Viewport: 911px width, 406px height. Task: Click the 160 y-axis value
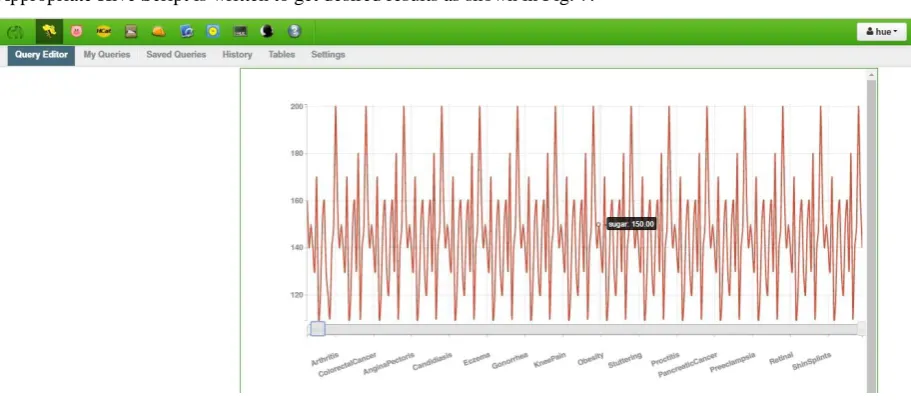(296, 200)
